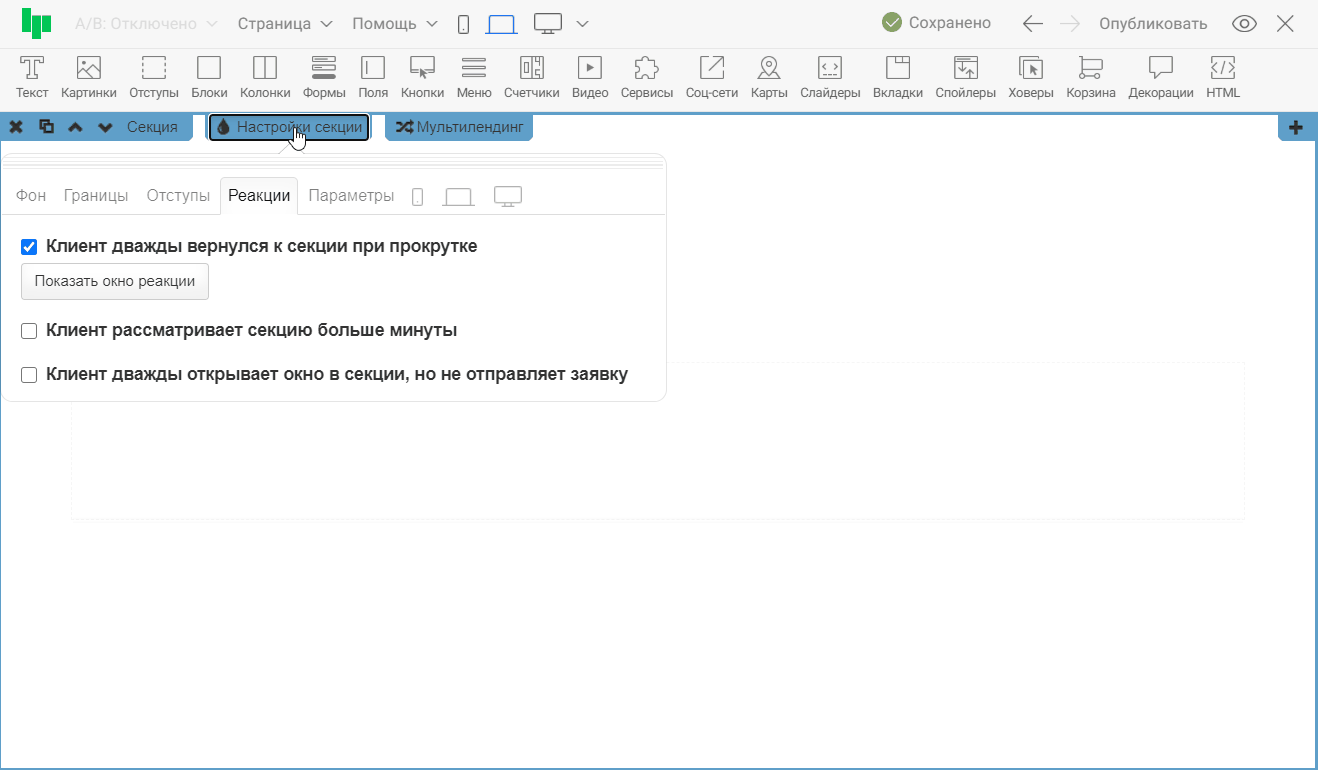Uncheck 'Клиент дважды вернулся к секции' checkbox
1318x770 pixels.
[x=29, y=247]
